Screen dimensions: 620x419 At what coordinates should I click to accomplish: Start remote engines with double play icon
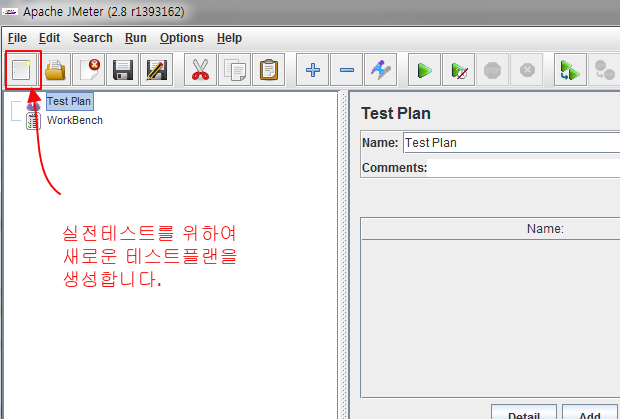coord(570,70)
